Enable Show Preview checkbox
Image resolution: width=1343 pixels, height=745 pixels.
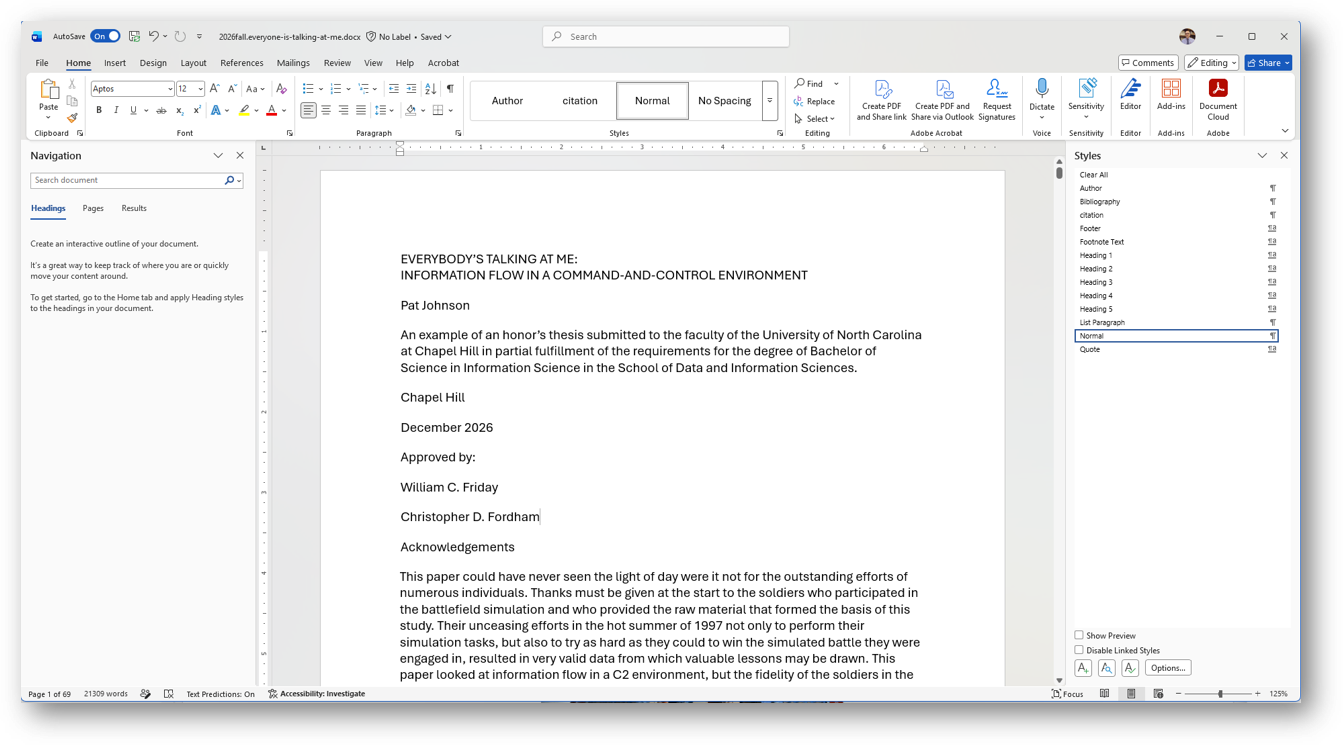[1079, 635]
